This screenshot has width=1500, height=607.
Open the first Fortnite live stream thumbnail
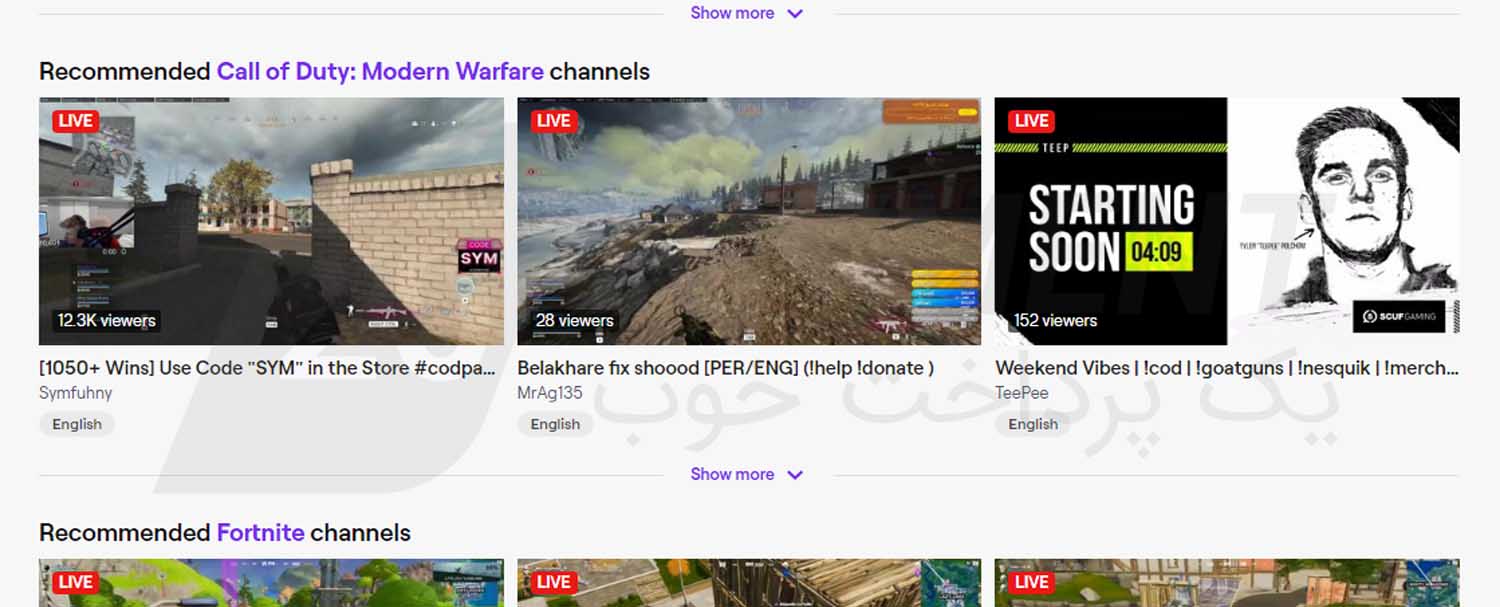pyautogui.click(x=271, y=583)
